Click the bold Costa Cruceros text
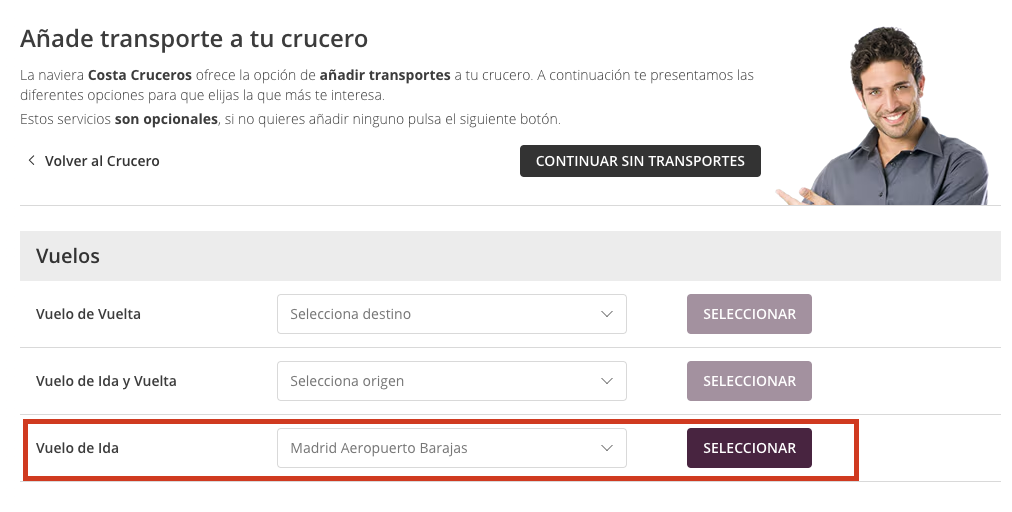 pos(140,75)
